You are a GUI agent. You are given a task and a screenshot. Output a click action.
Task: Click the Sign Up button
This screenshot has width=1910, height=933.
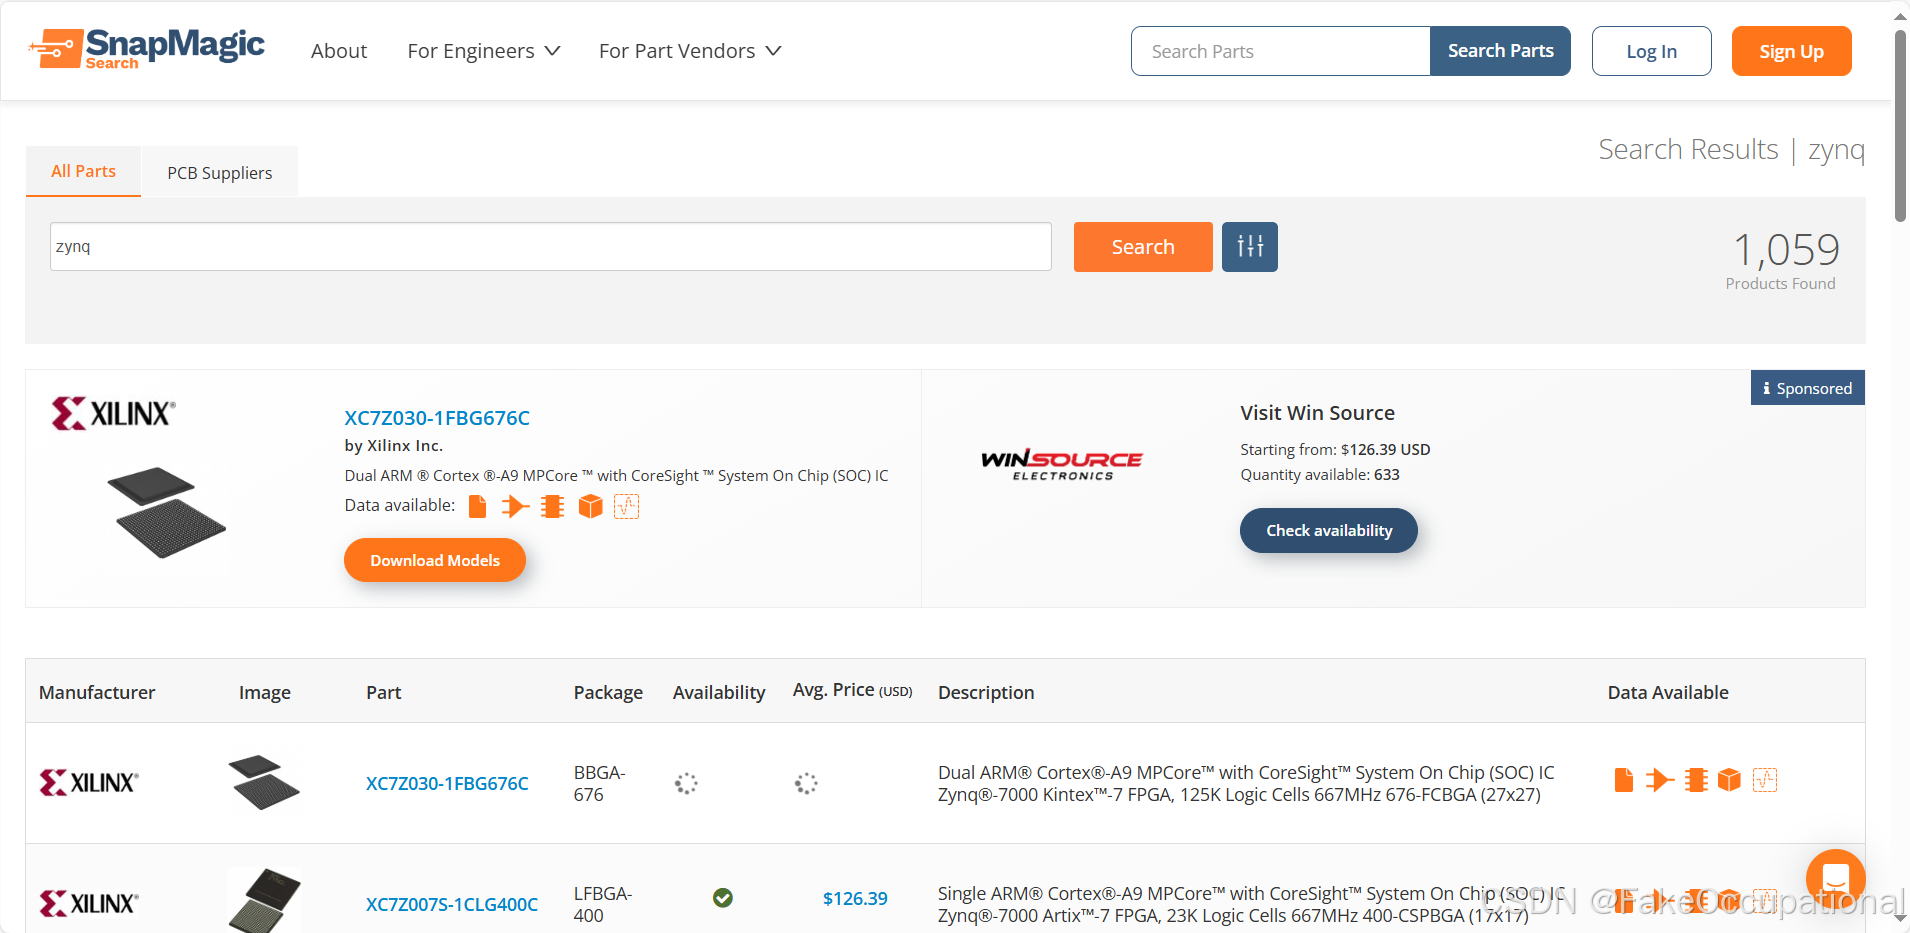[1791, 51]
